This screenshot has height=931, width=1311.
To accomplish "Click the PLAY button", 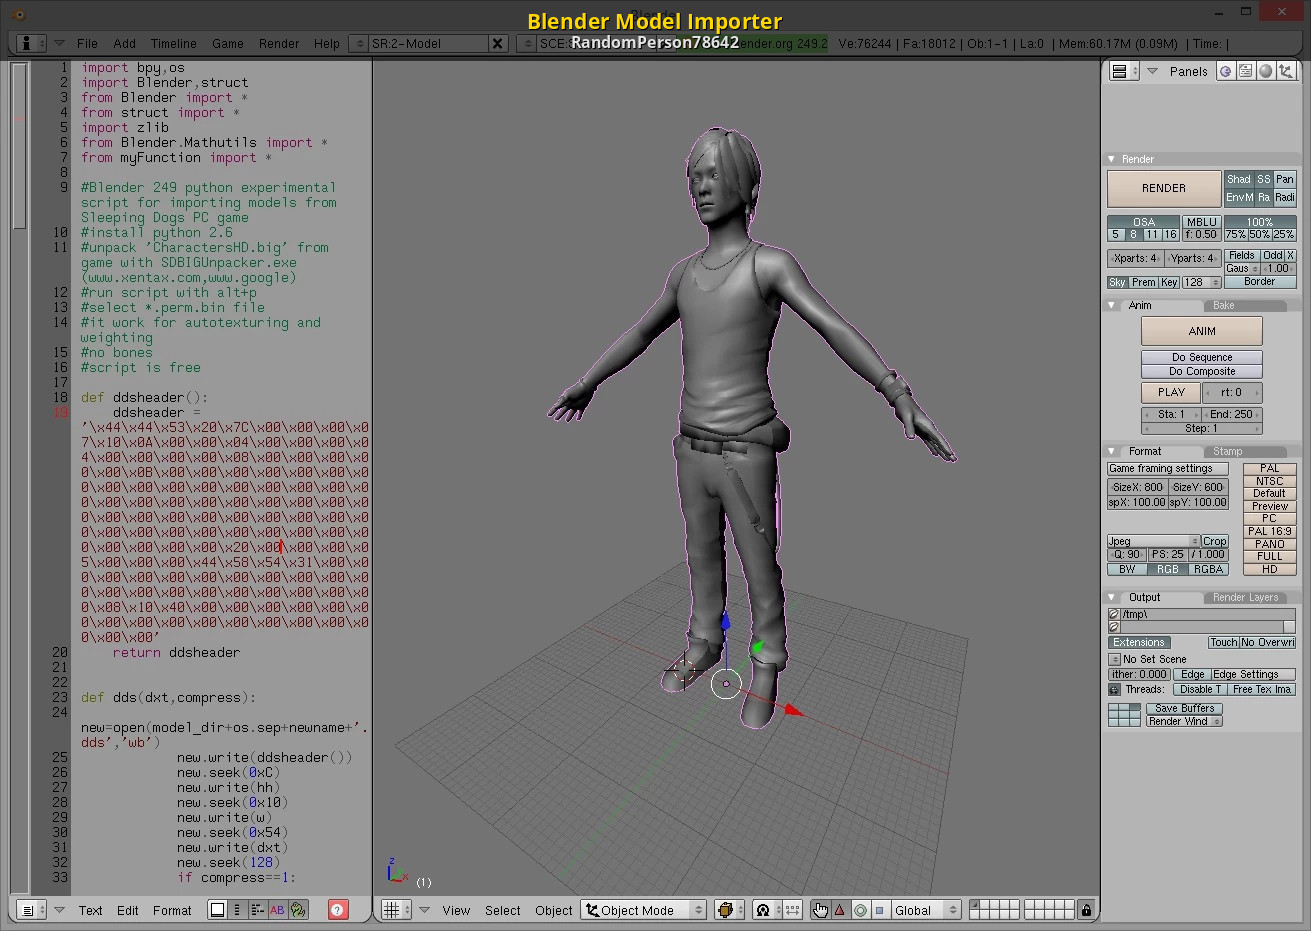I will pos(1171,392).
